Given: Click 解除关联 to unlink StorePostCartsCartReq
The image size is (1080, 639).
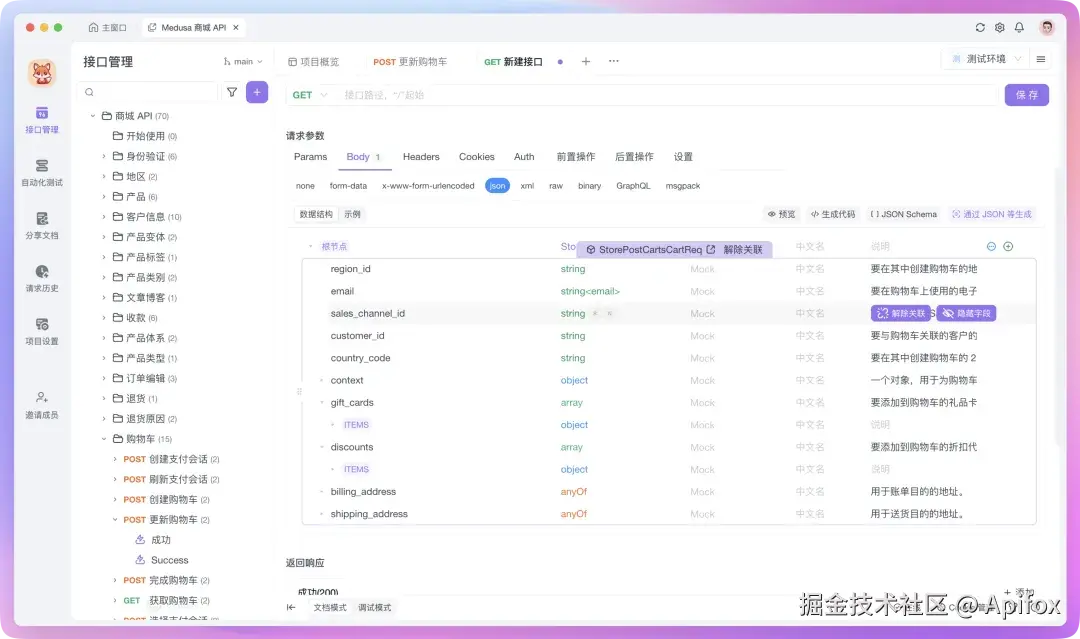Looking at the screenshot, I should 743,247.
